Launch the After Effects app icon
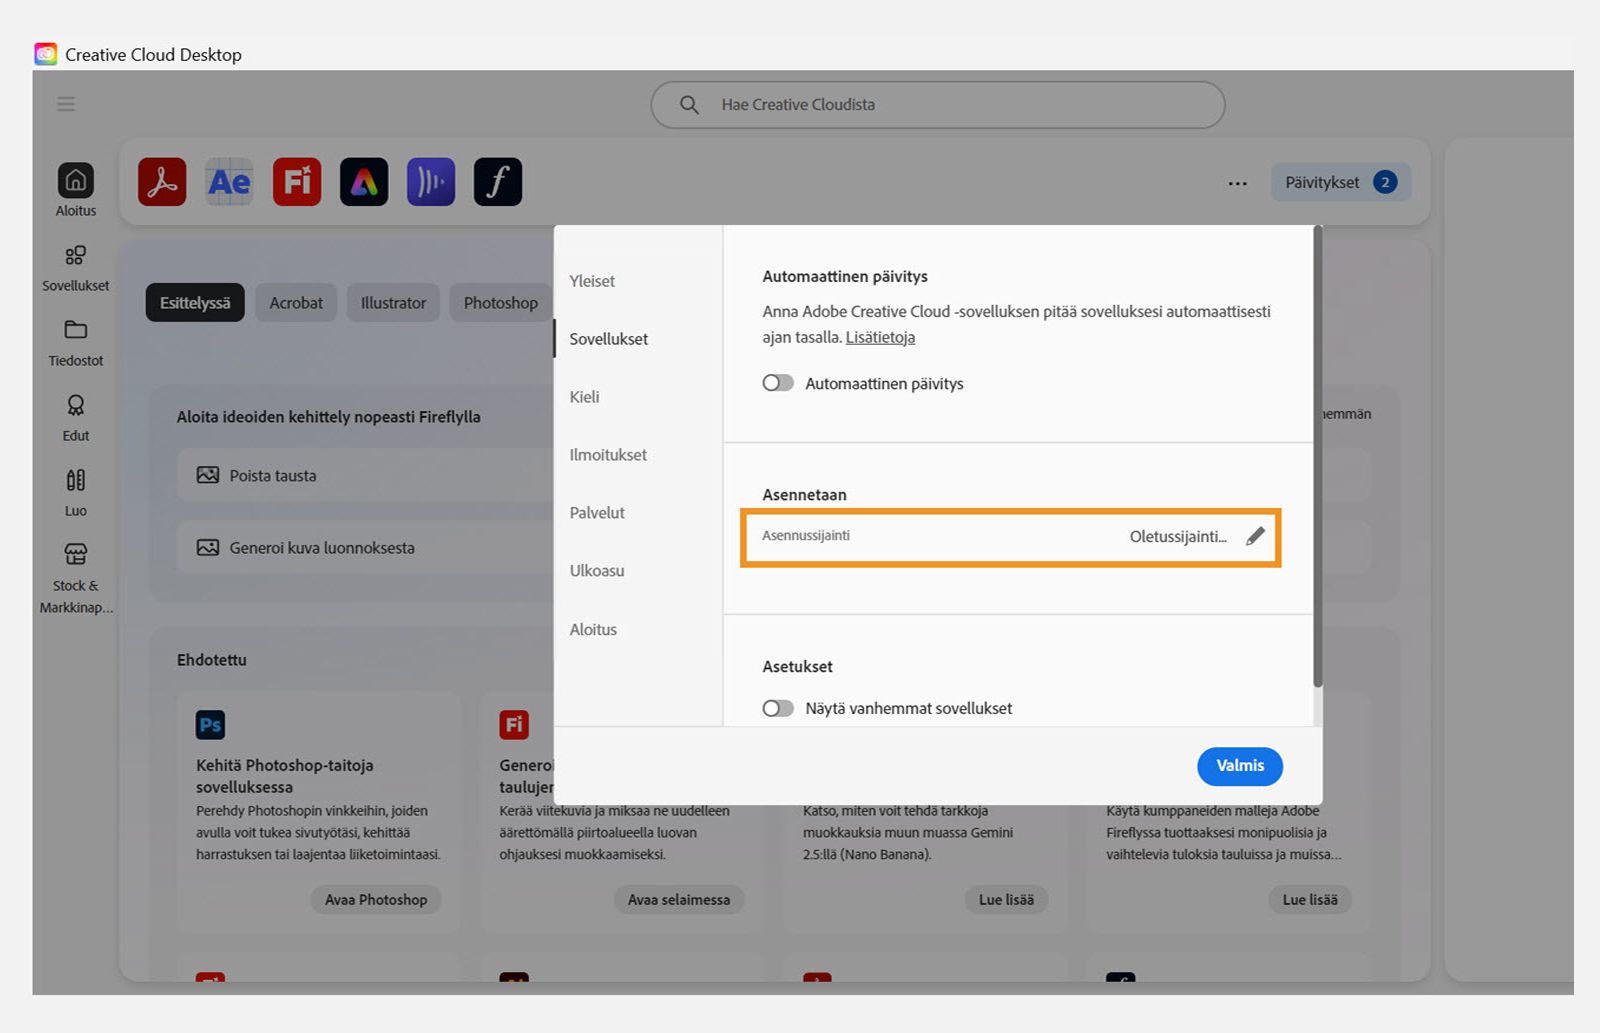The image size is (1600, 1033). [229, 182]
